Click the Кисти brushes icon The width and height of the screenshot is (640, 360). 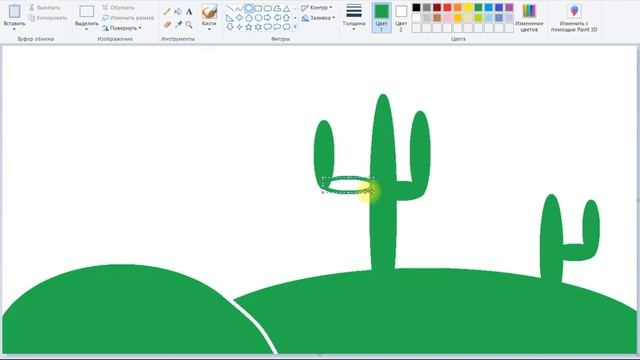coord(209,11)
